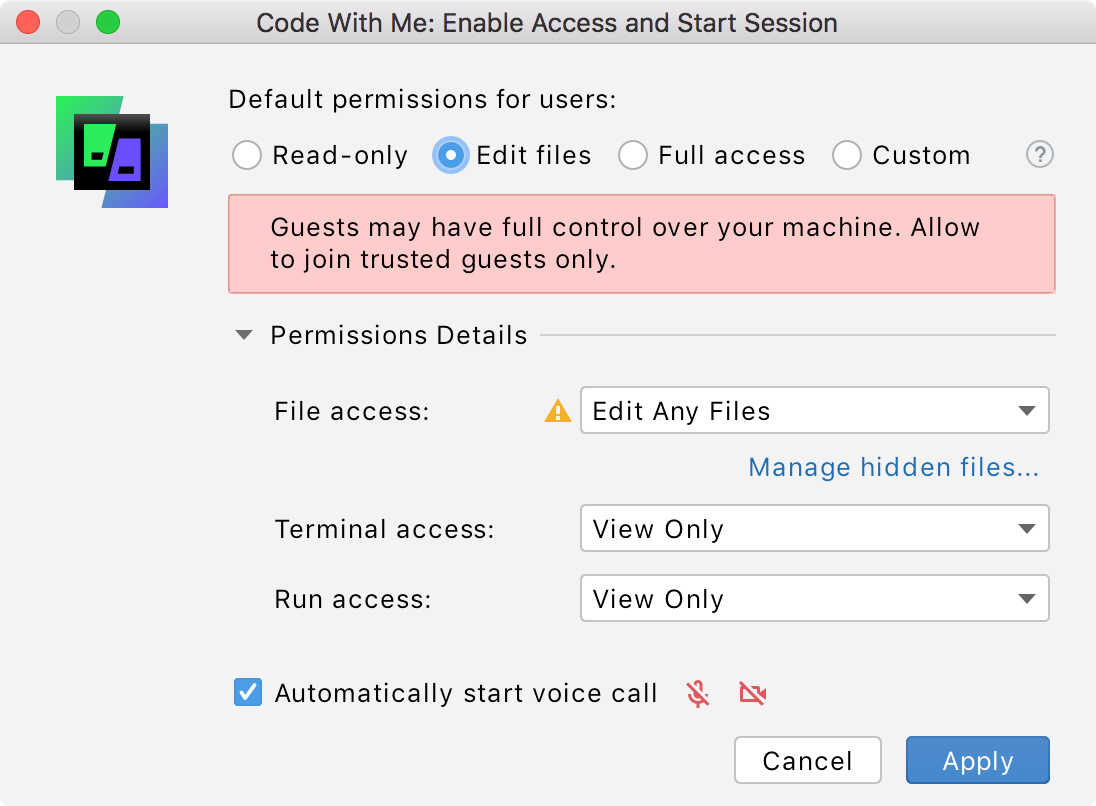The width and height of the screenshot is (1096, 806).
Task: Apply the session settings
Action: [x=977, y=760]
